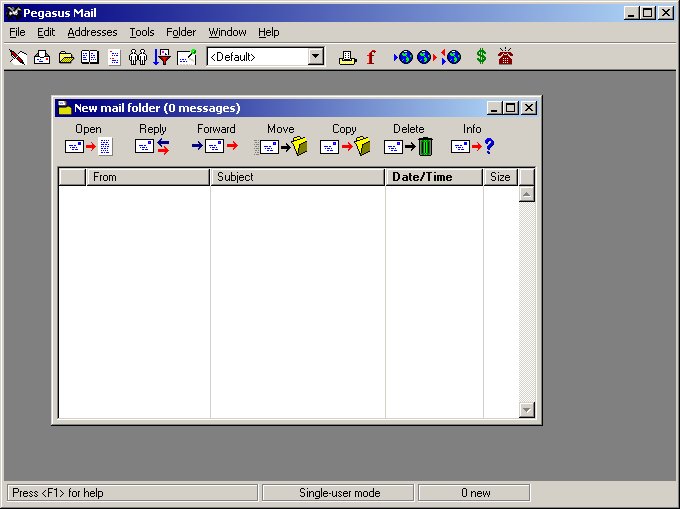
Task: Click the two-people local users icon
Action: [138, 57]
